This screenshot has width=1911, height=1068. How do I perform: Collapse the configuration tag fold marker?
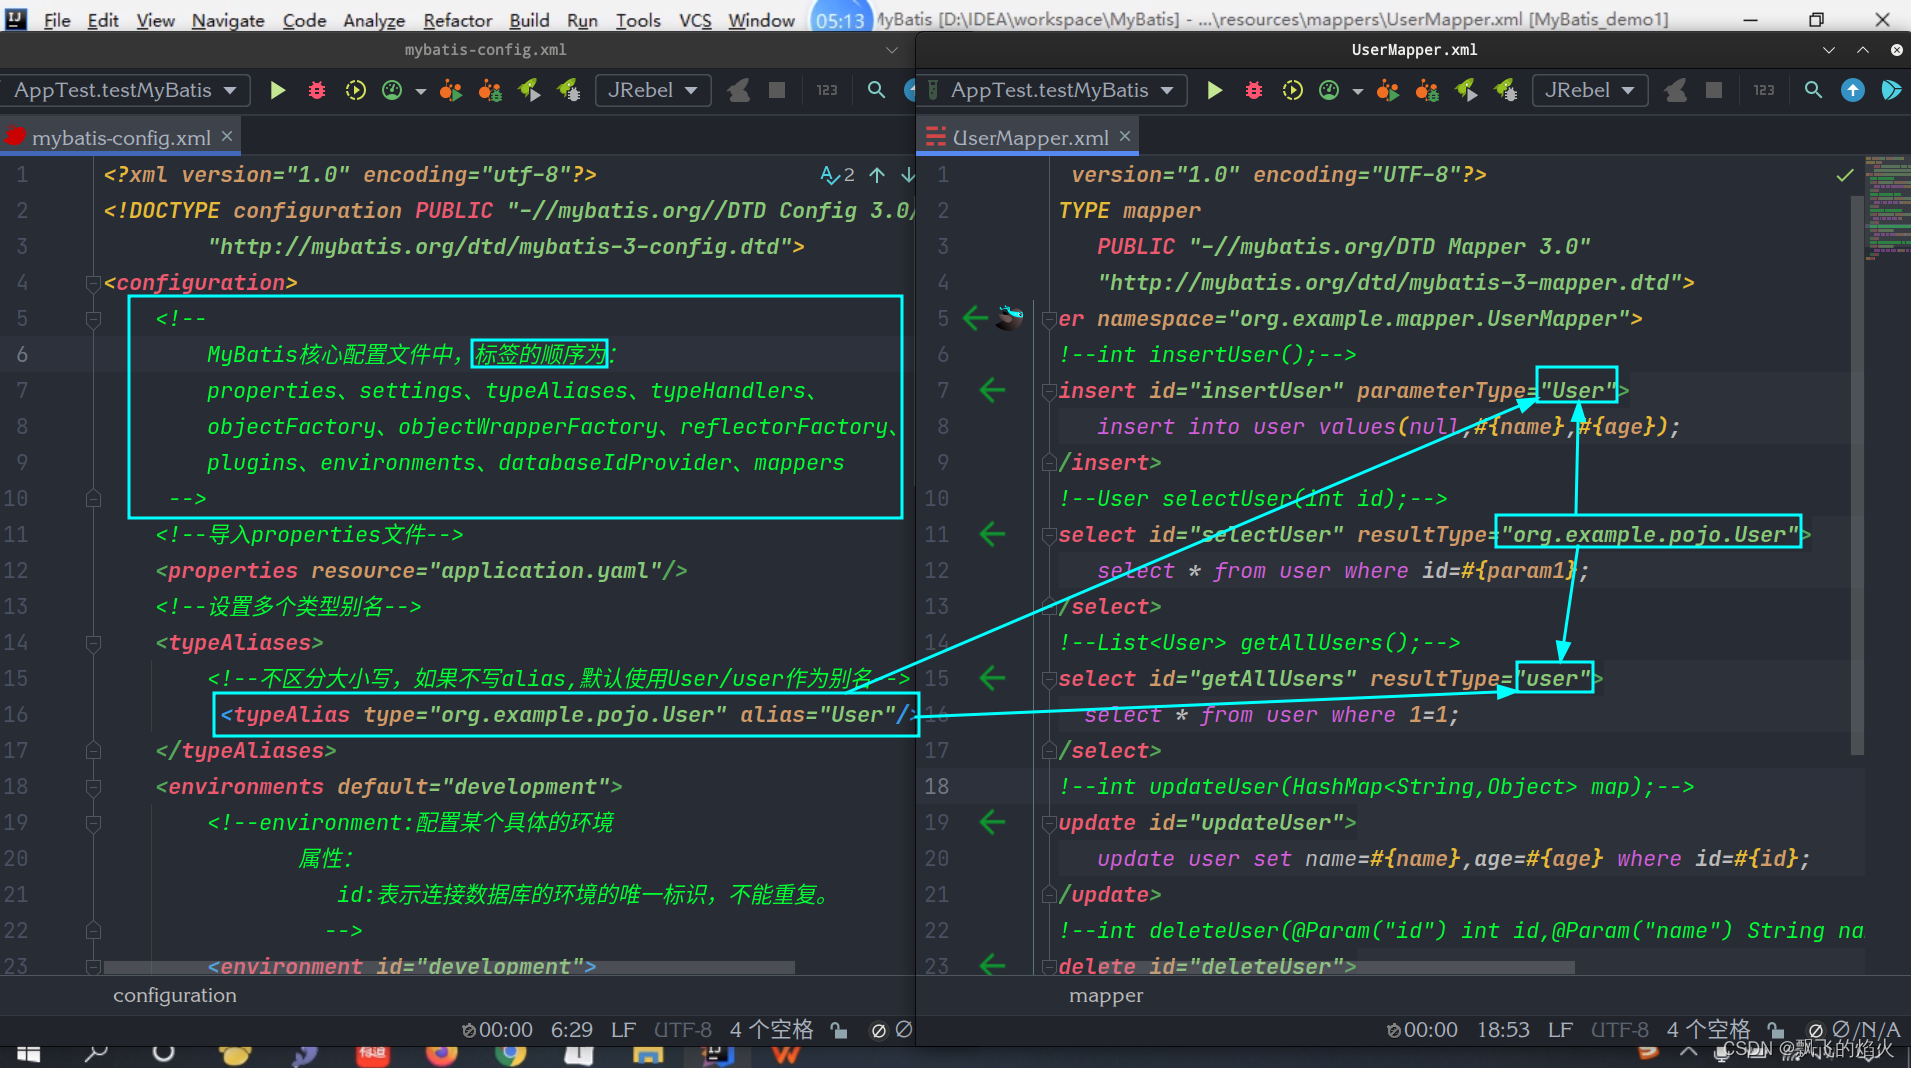pyautogui.click(x=93, y=283)
